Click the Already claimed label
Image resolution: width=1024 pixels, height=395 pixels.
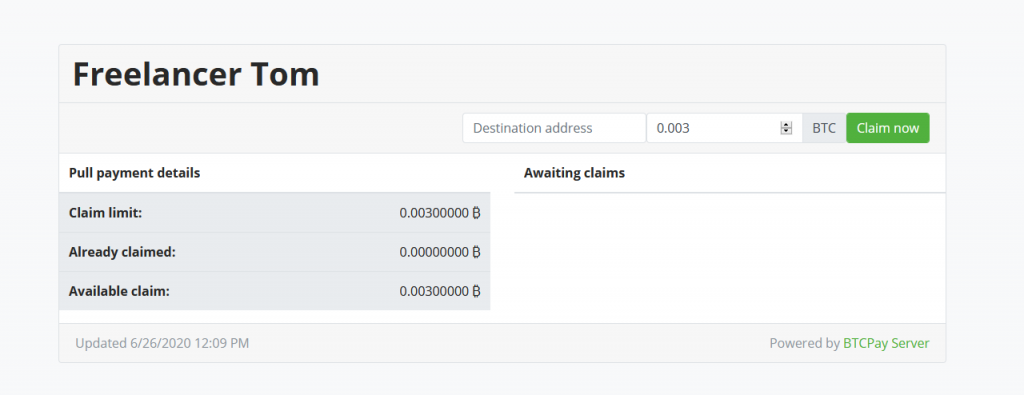122,252
